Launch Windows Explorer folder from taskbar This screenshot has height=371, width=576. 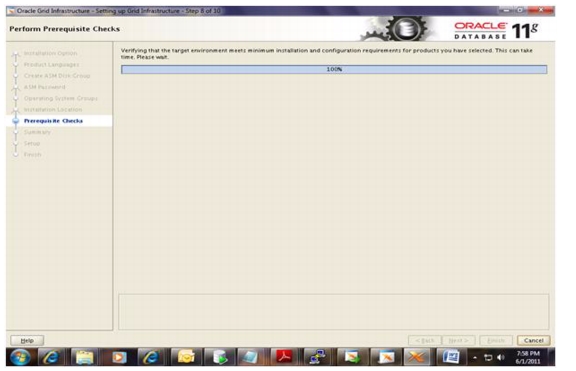coord(84,357)
